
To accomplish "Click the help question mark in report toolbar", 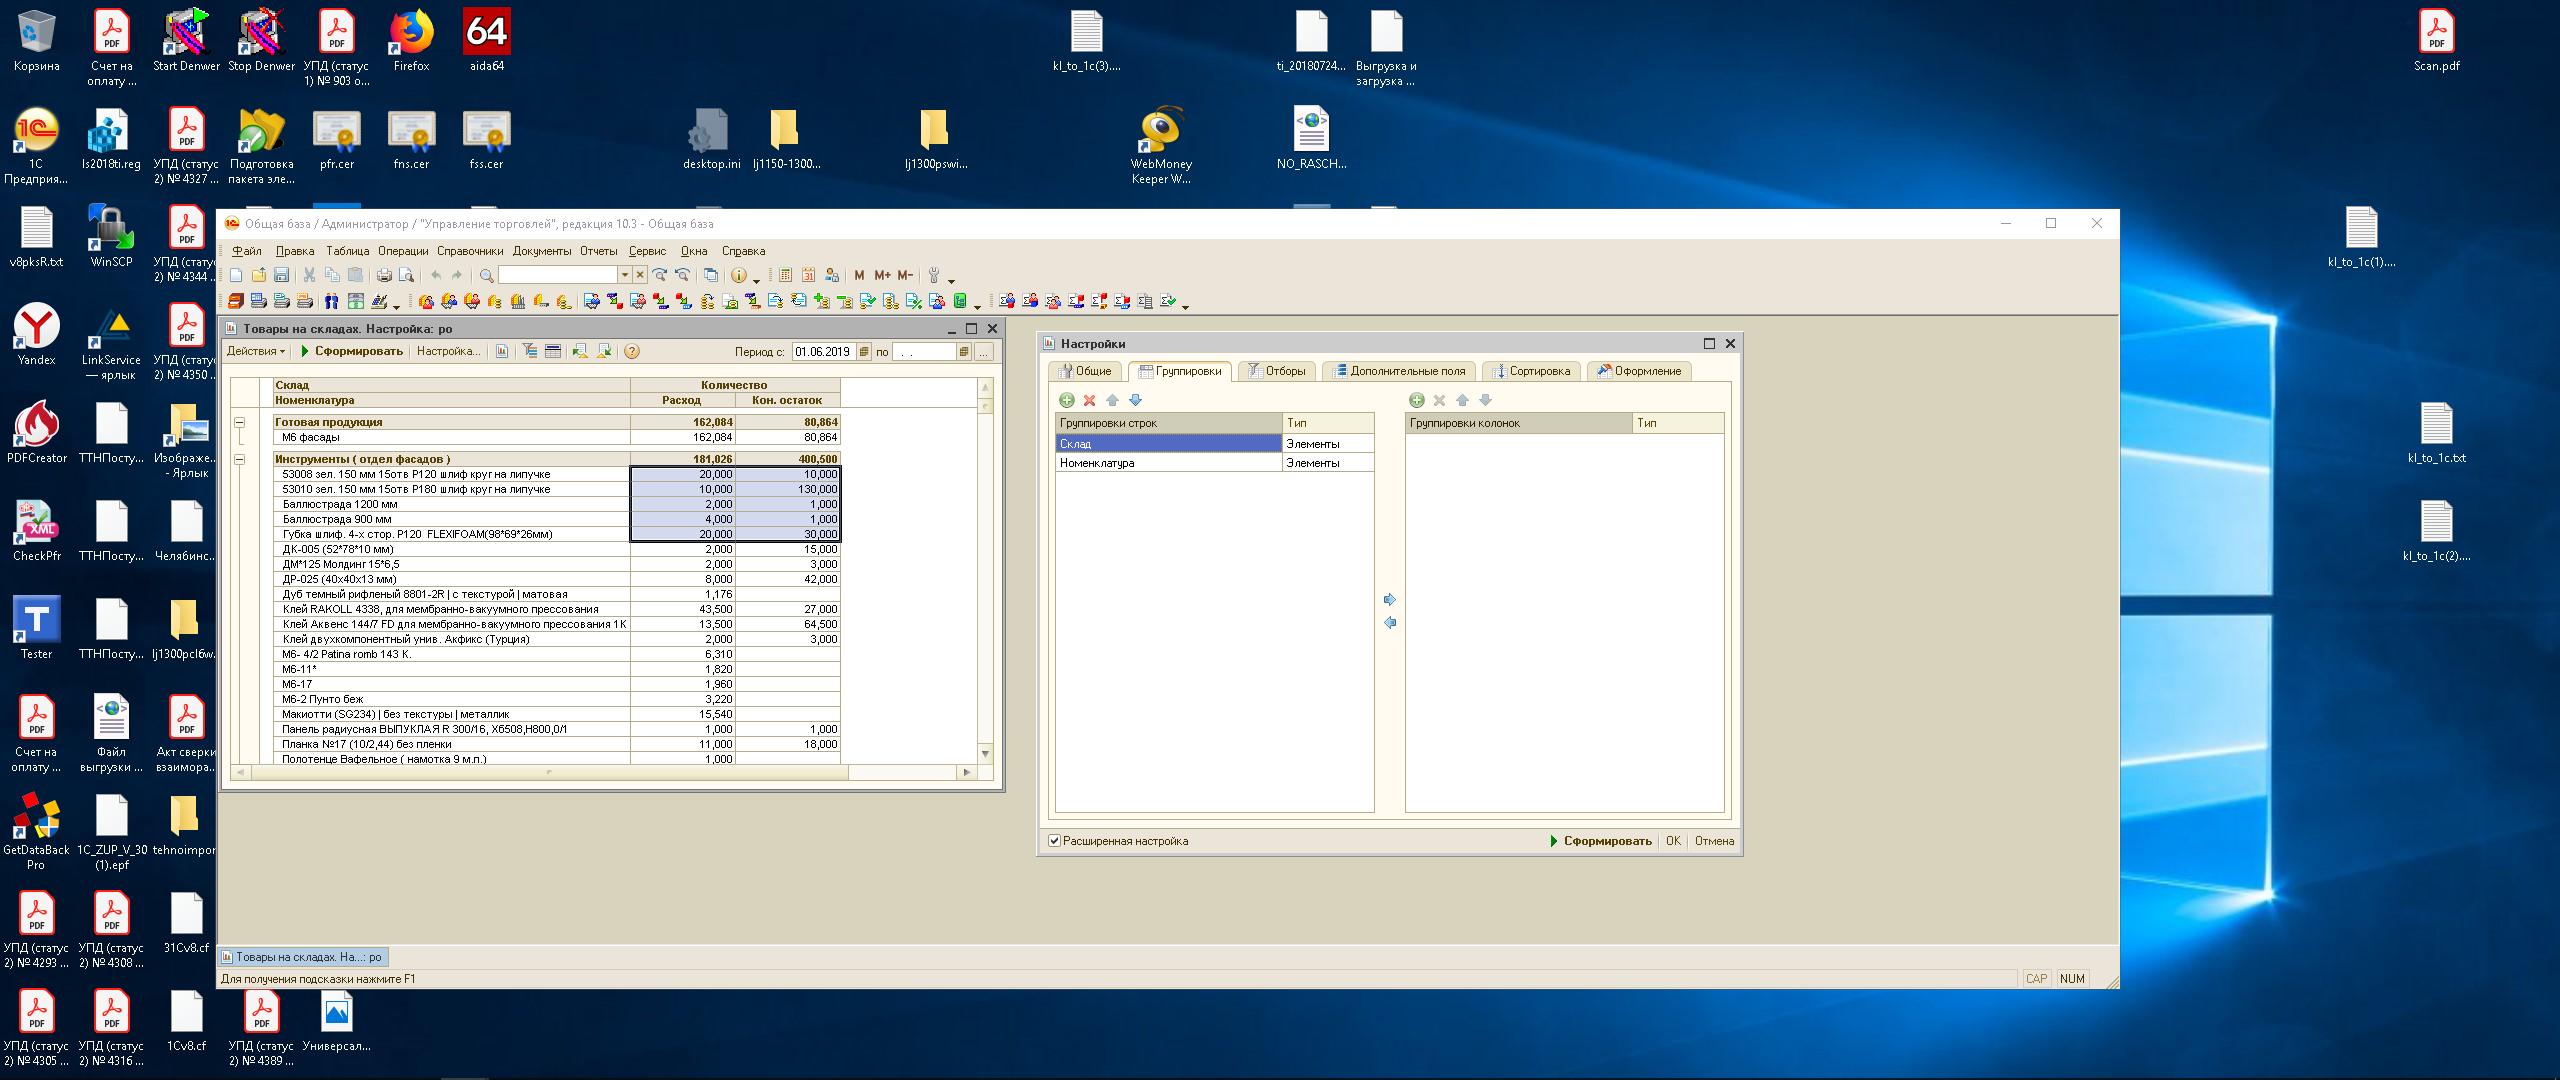I will point(632,351).
